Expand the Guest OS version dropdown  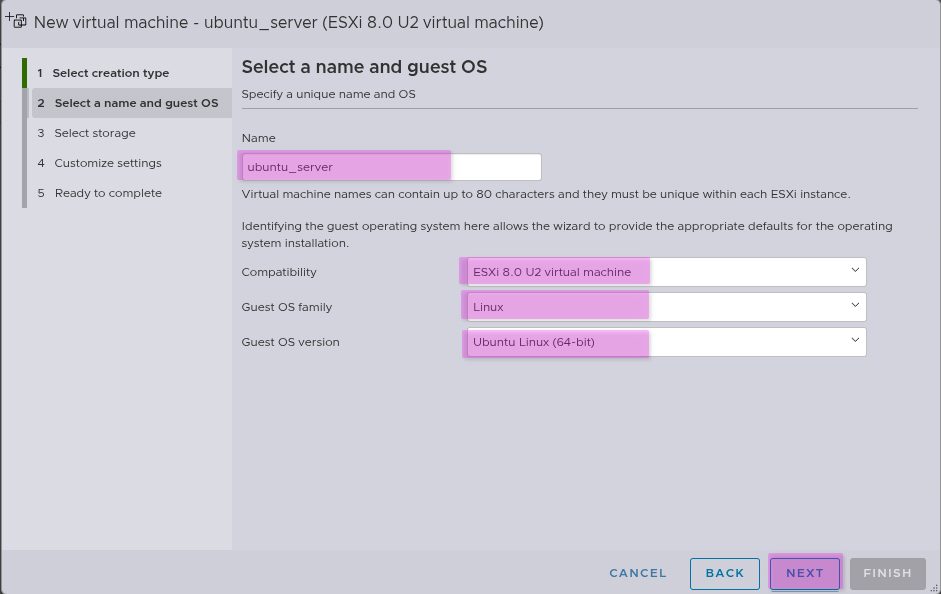663,342
